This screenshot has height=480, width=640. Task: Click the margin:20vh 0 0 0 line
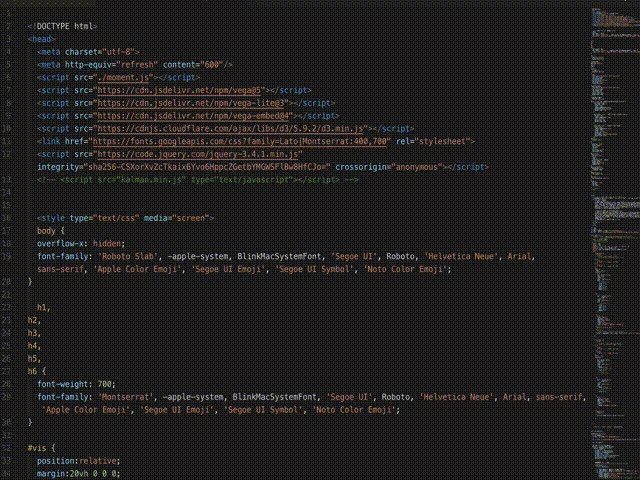pyautogui.click(x=78, y=473)
